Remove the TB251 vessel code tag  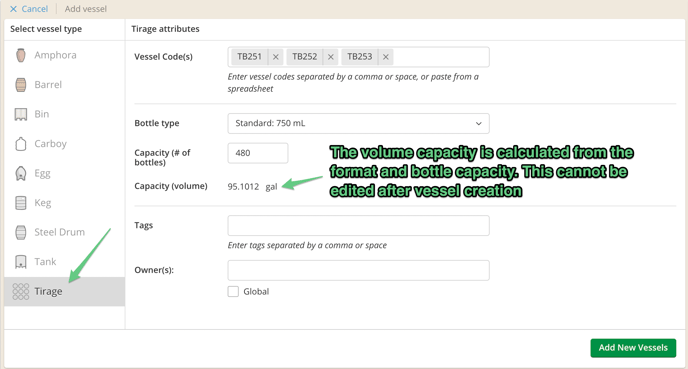point(276,57)
